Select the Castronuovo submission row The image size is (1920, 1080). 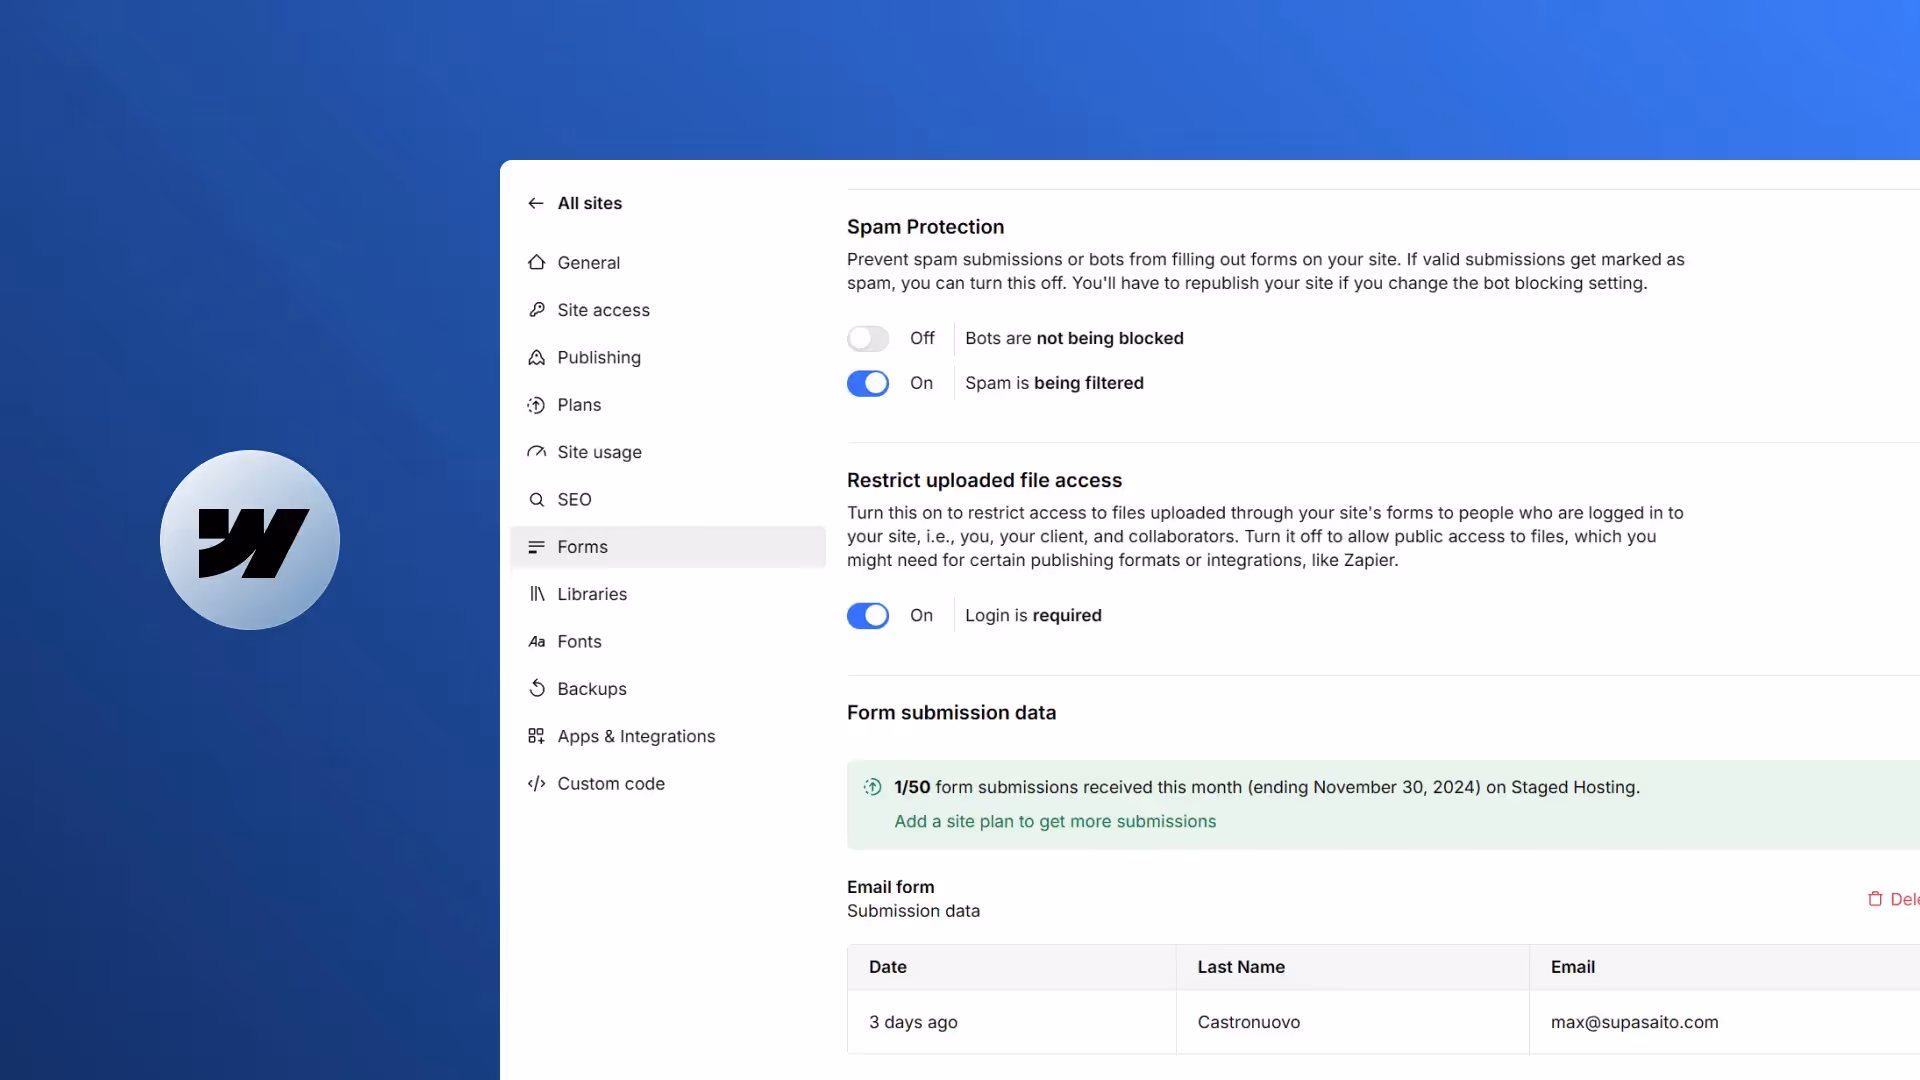(x=1248, y=1022)
